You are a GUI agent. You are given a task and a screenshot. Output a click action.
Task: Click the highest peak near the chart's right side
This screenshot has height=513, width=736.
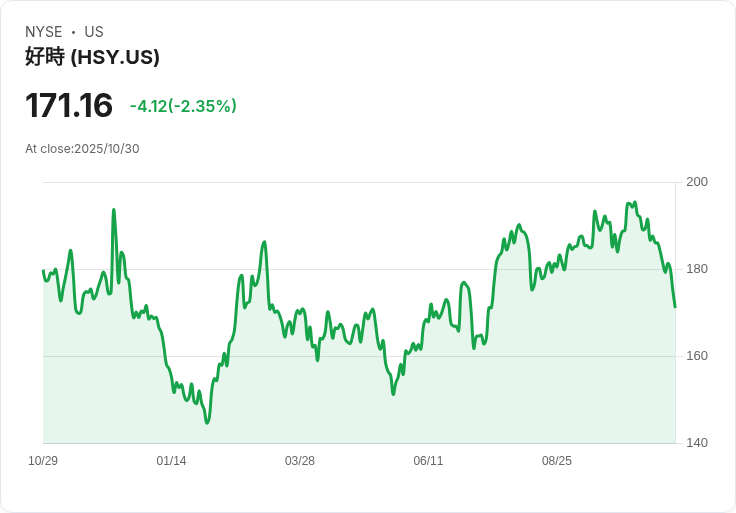pyautogui.click(x=634, y=202)
